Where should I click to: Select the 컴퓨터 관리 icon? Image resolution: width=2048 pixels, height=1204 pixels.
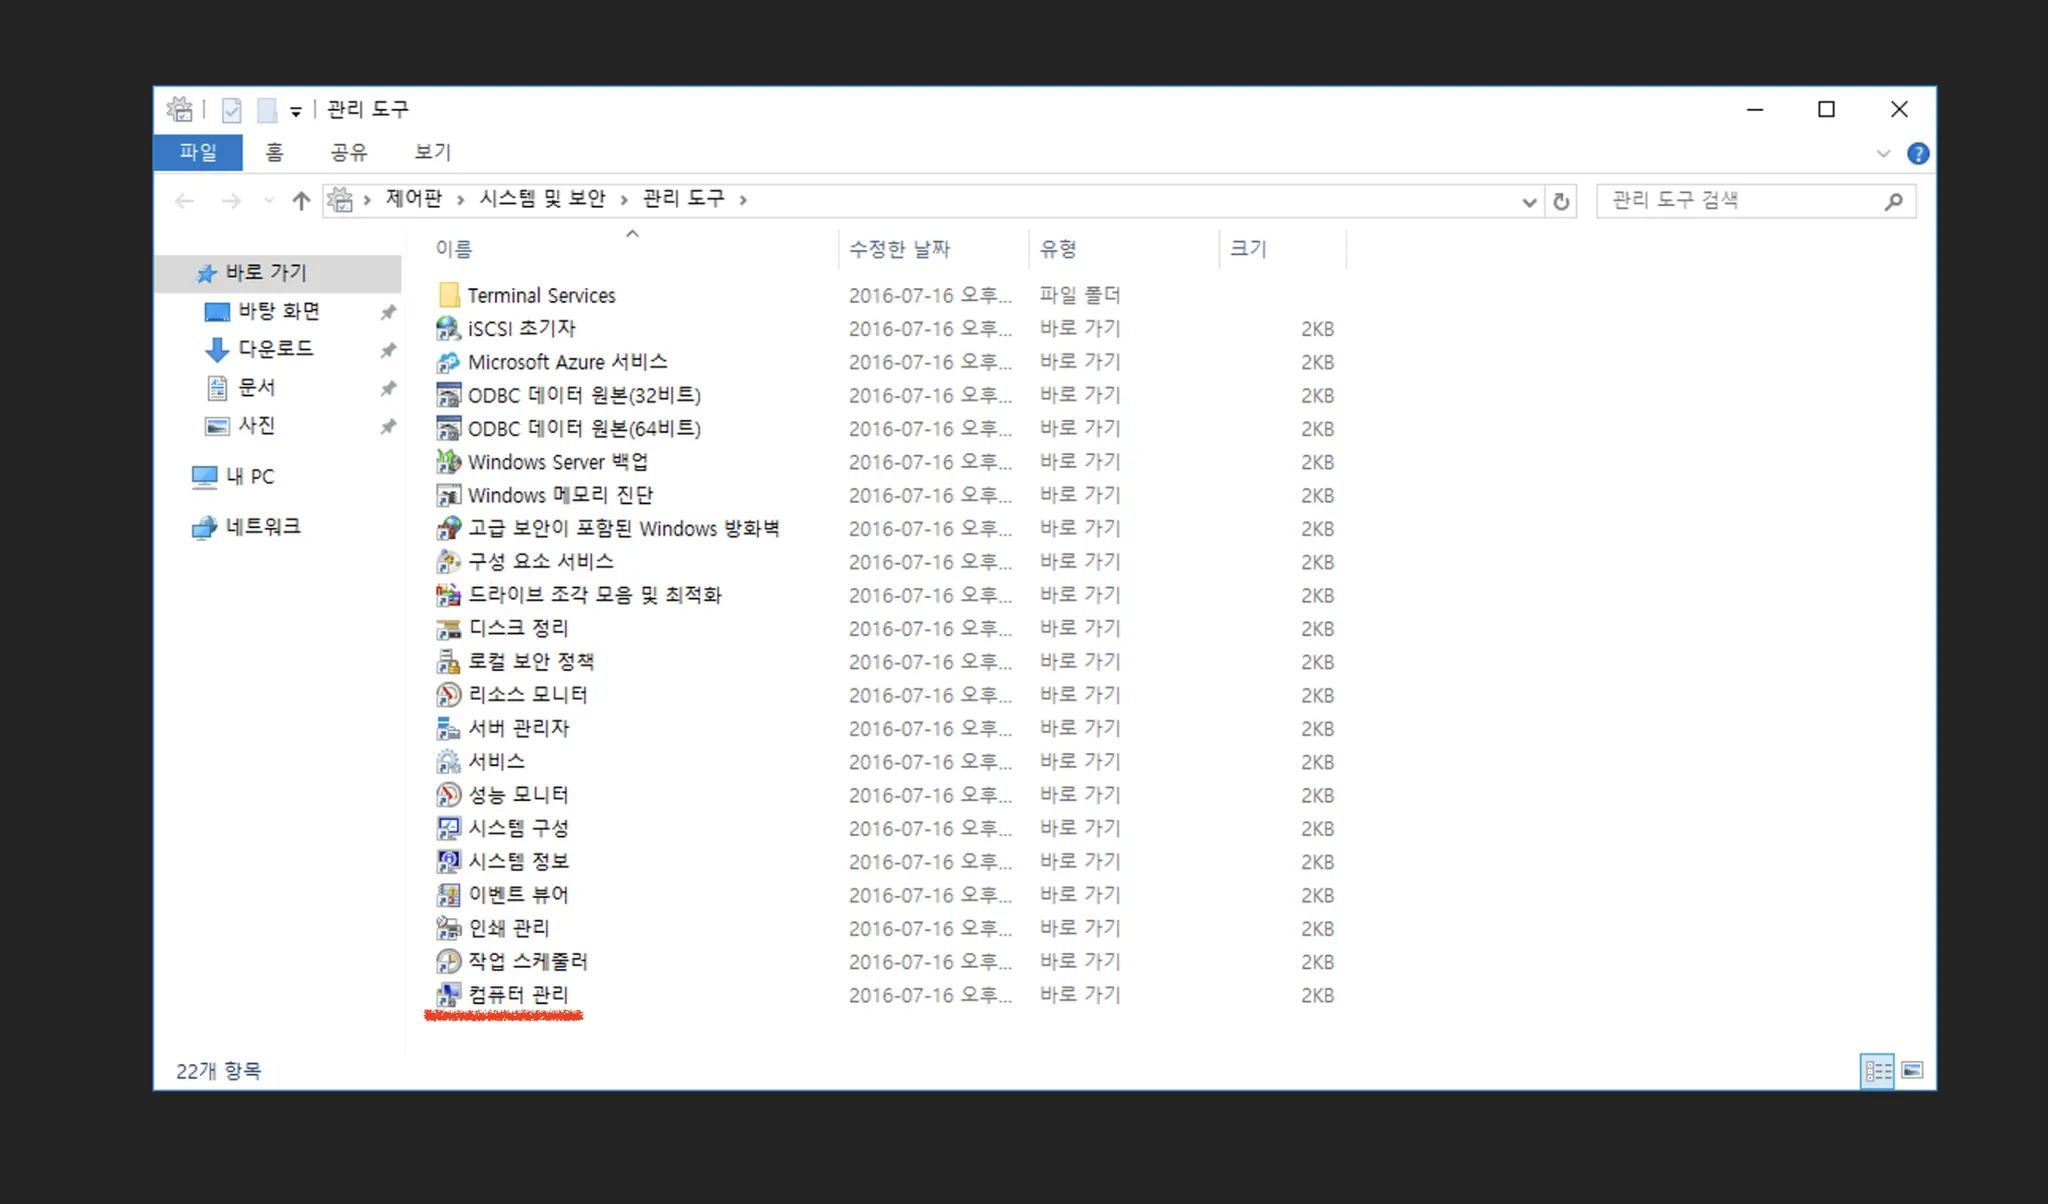pos(448,995)
